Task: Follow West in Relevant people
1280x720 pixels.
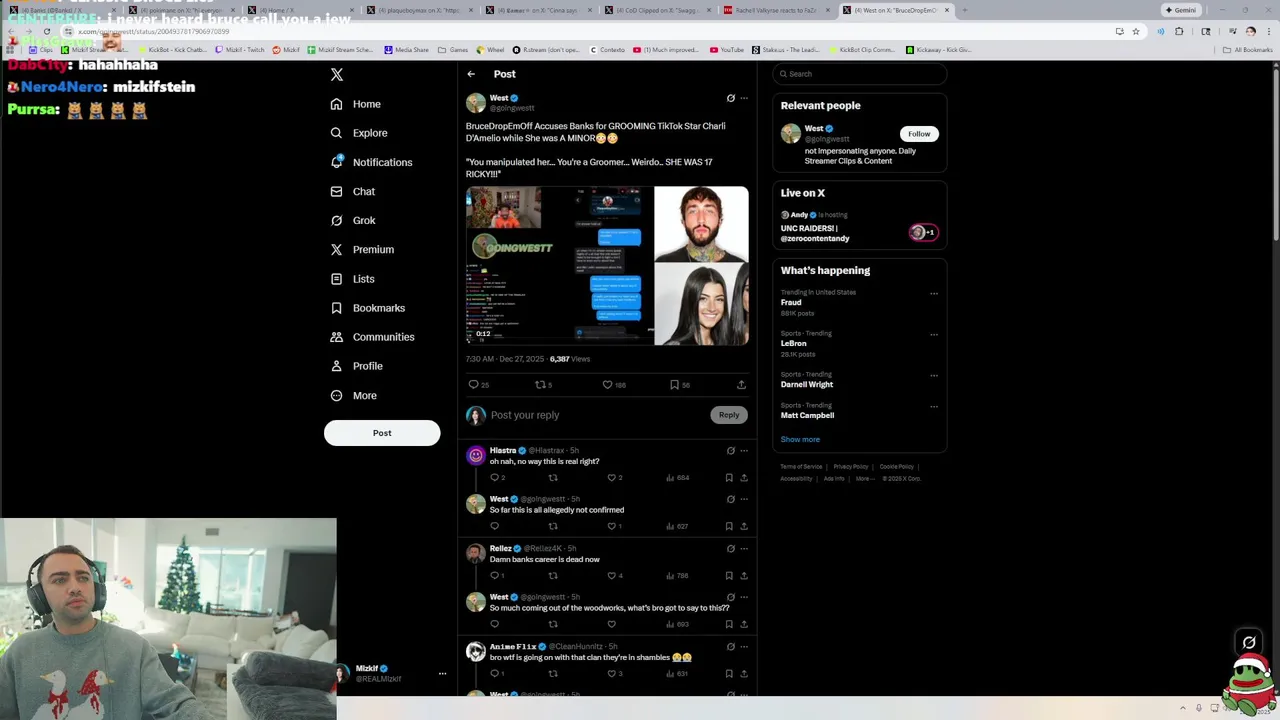Action: pyautogui.click(x=919, y=134)
